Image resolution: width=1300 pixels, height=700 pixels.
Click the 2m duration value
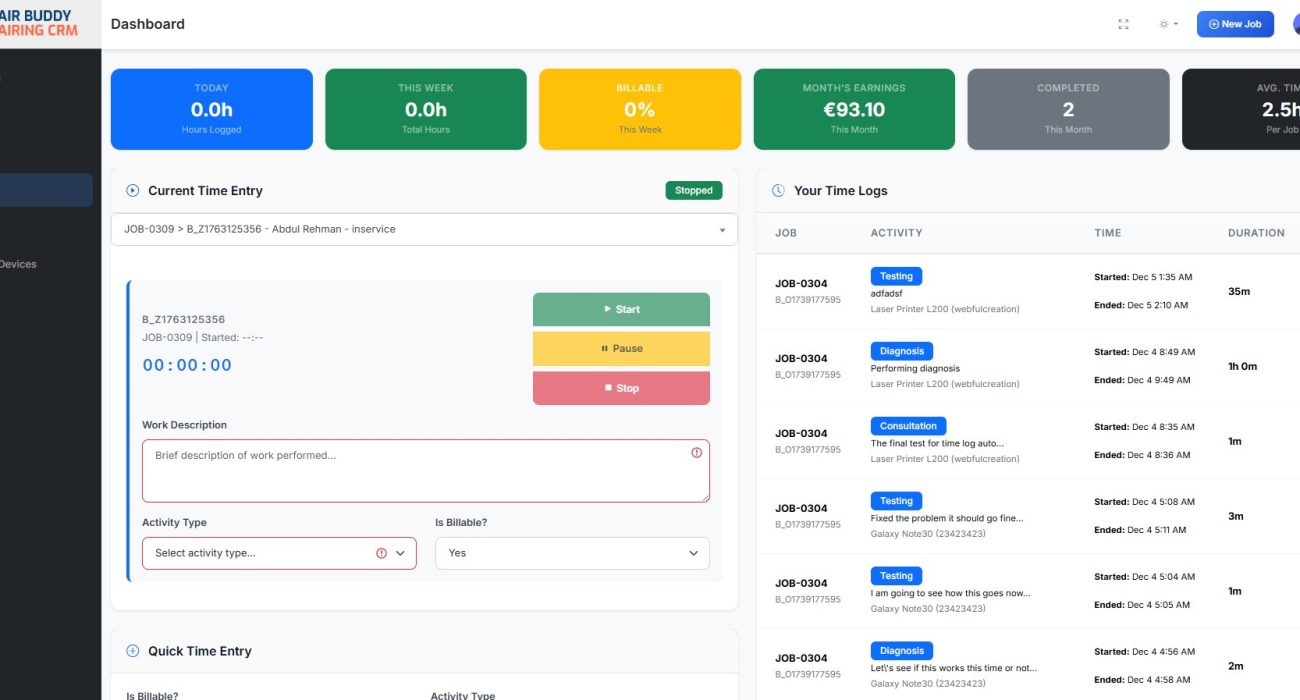(x=1236, y=666)
